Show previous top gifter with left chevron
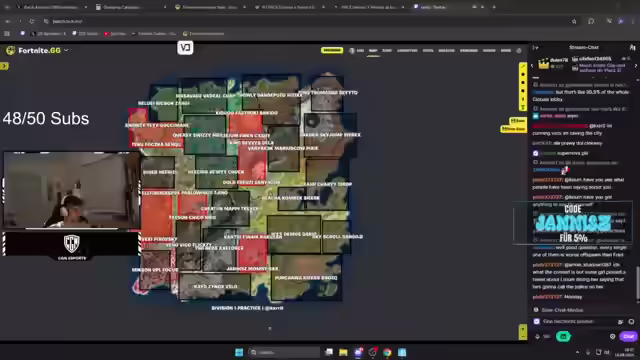The image size is (640, 360). tap(532, 65)
